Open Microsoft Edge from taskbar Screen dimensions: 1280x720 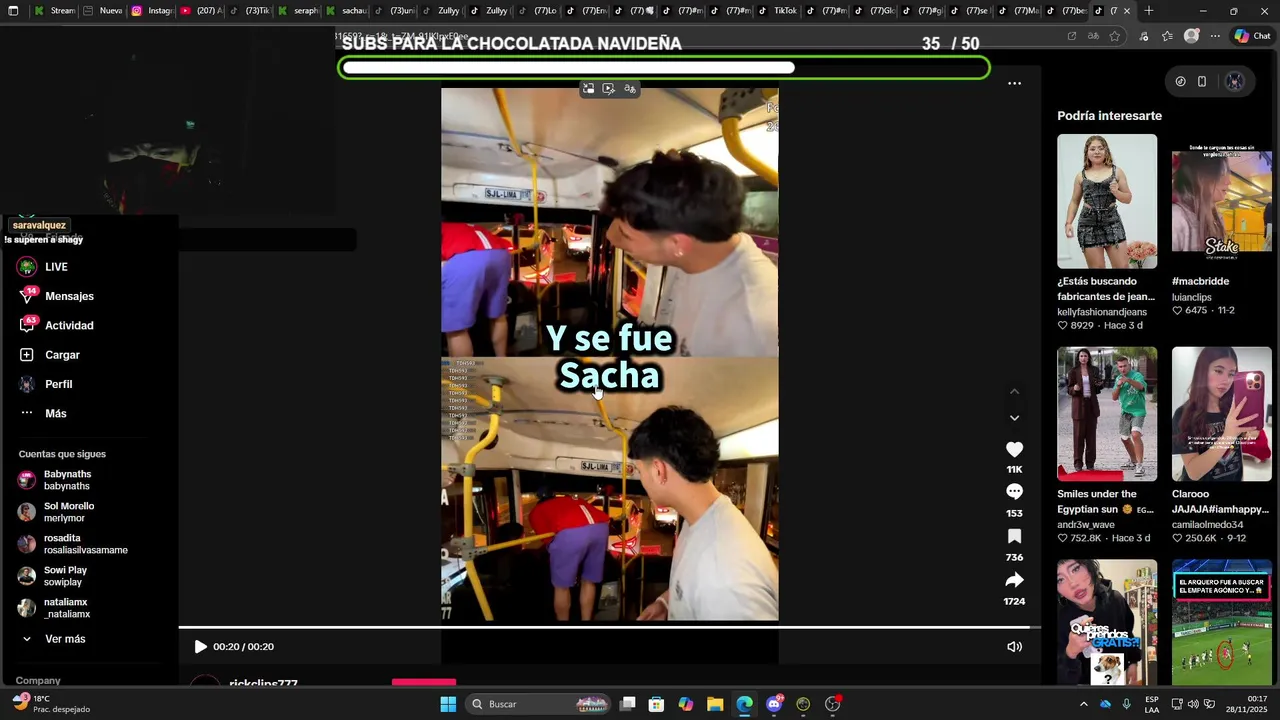744,704
